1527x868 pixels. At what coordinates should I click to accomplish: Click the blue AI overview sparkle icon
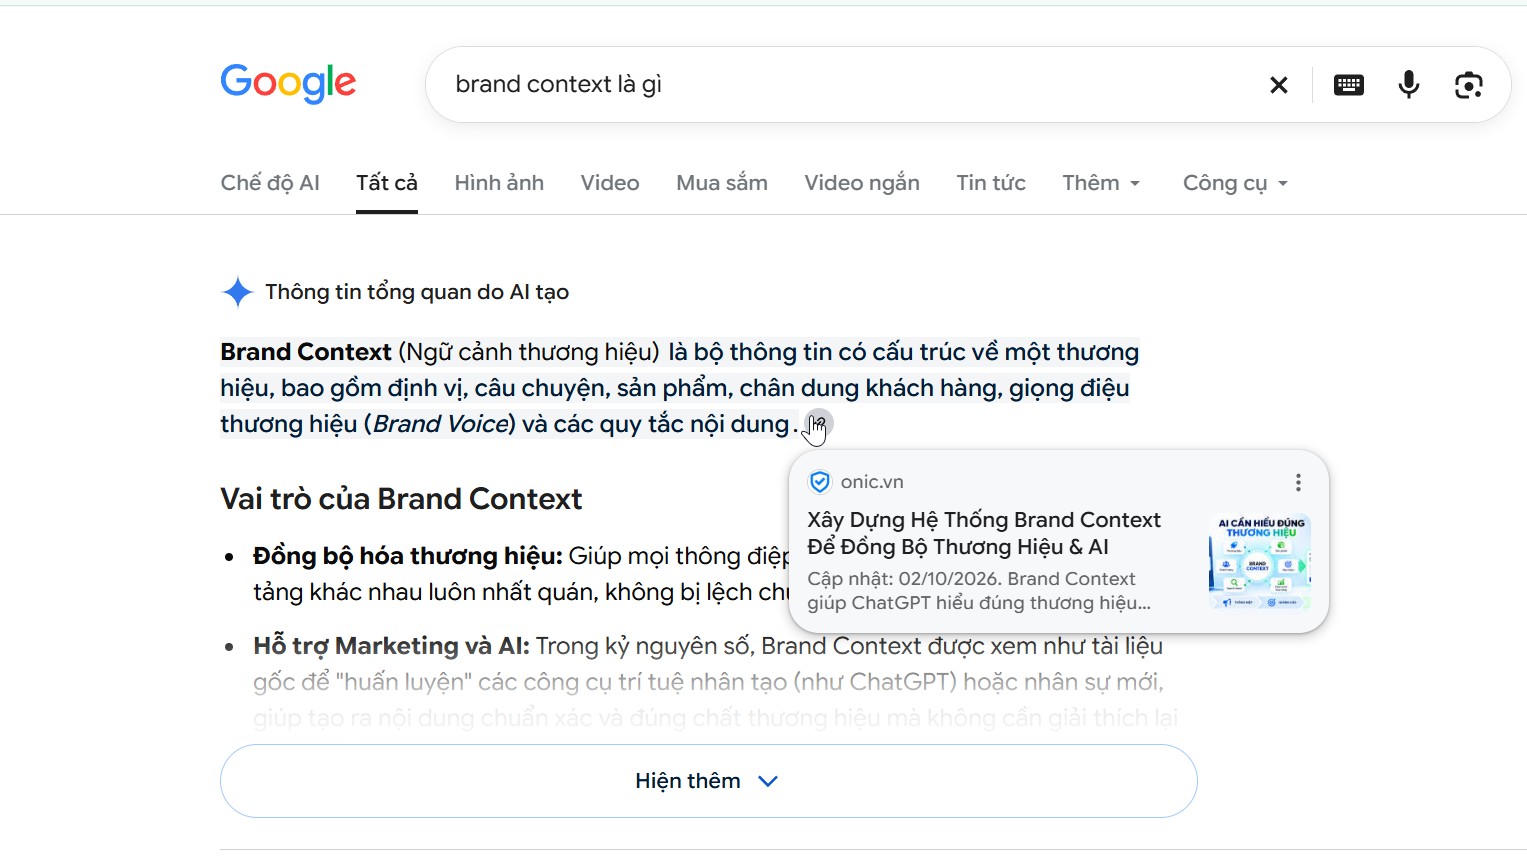(x=237, y=292)
